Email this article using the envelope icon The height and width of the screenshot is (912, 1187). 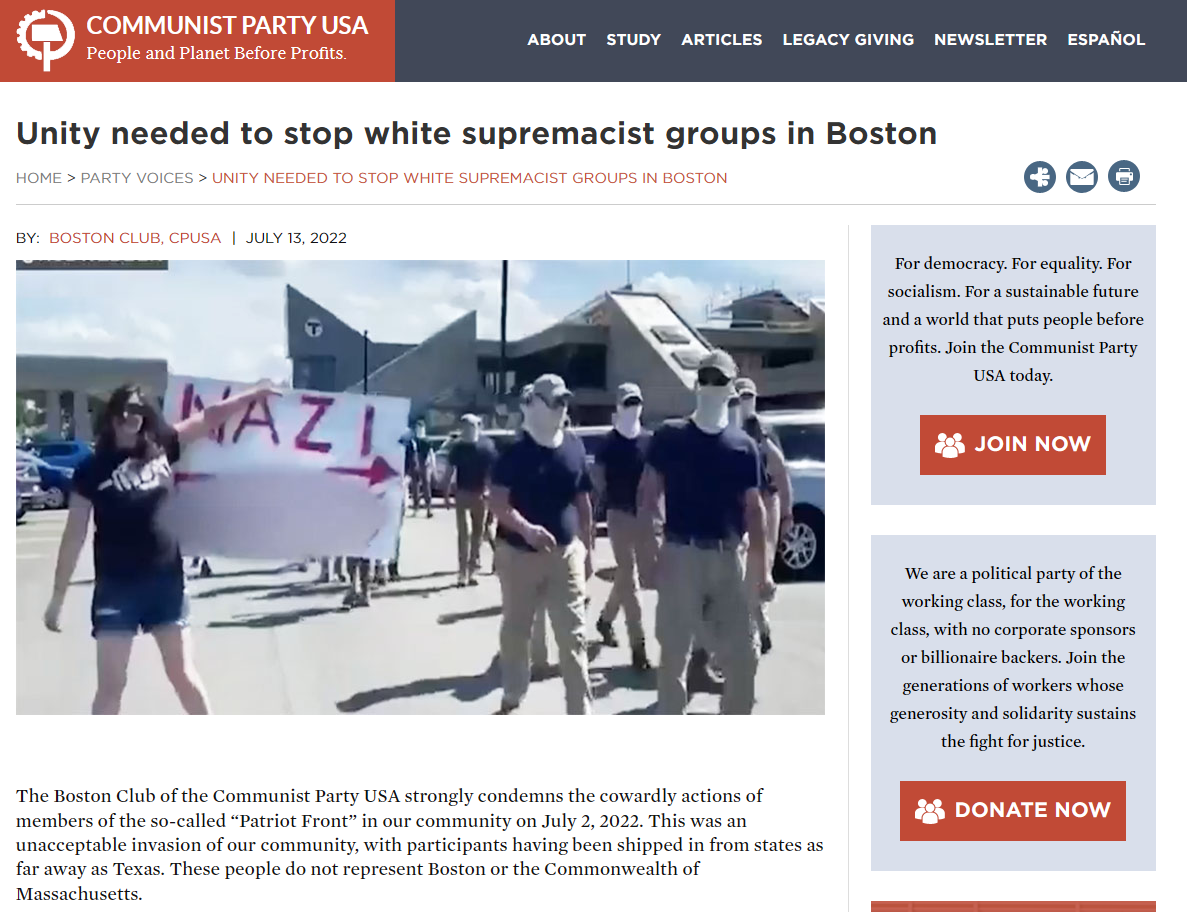(x=1082, y=177)
